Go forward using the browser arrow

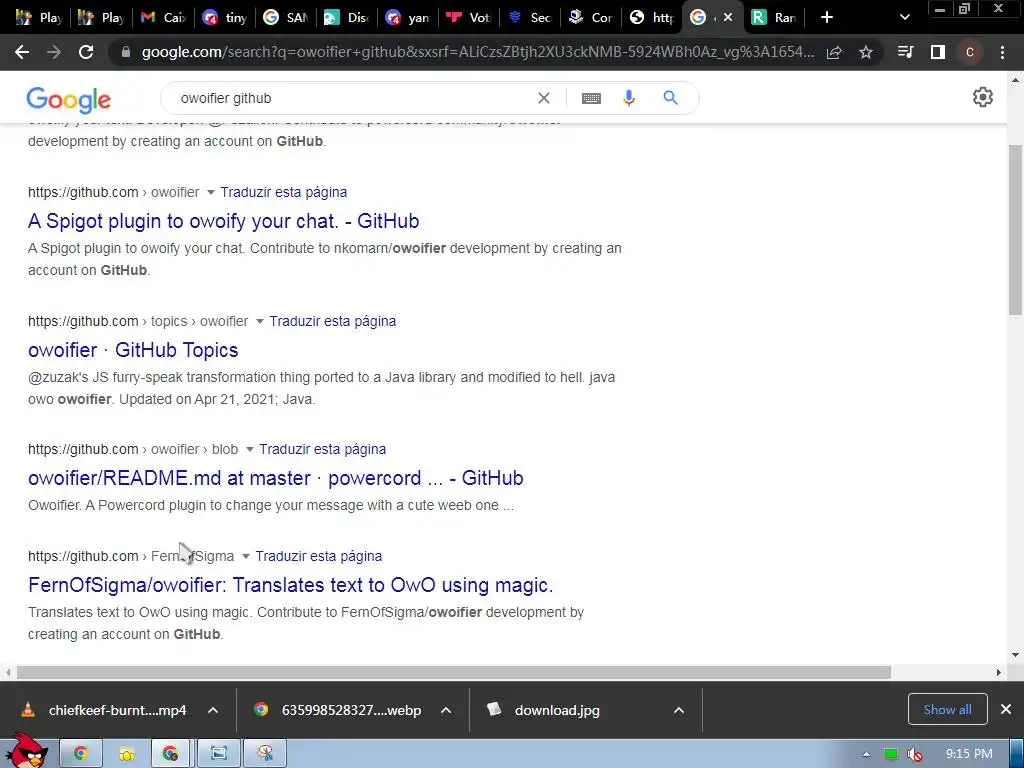tap(54, 52)
